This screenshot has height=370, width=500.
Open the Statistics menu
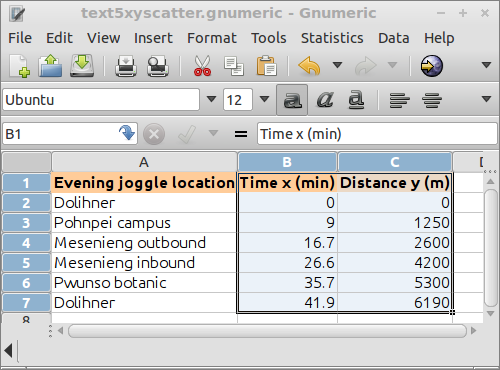[332, 38]
